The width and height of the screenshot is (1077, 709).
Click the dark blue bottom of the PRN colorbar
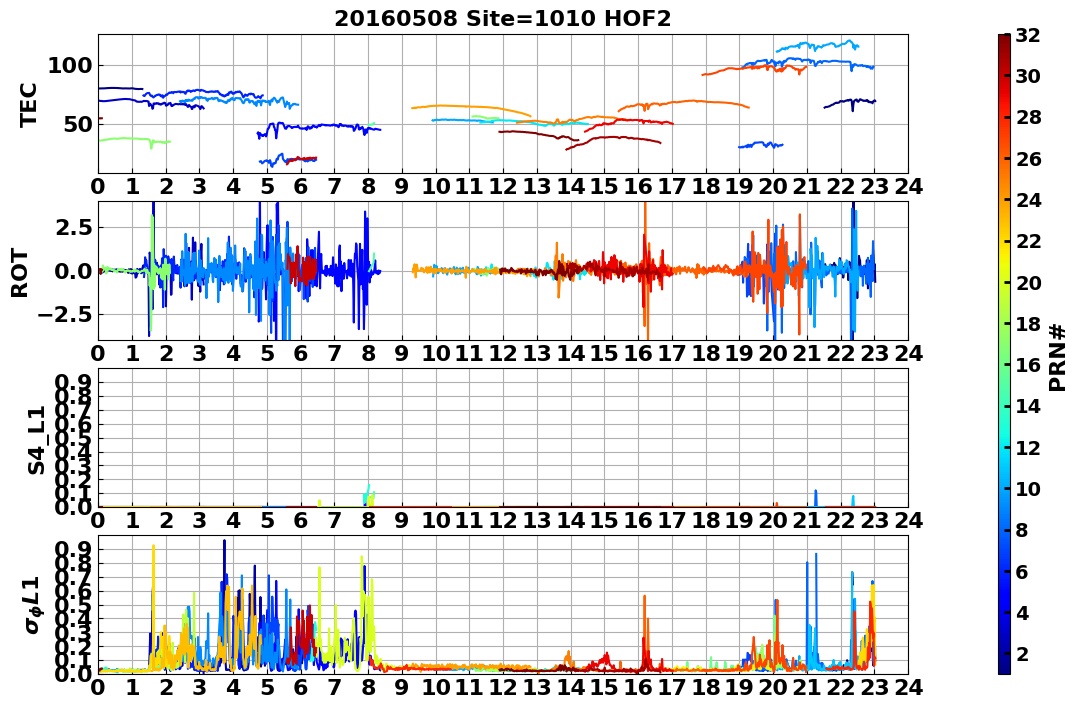(1004, 668)
